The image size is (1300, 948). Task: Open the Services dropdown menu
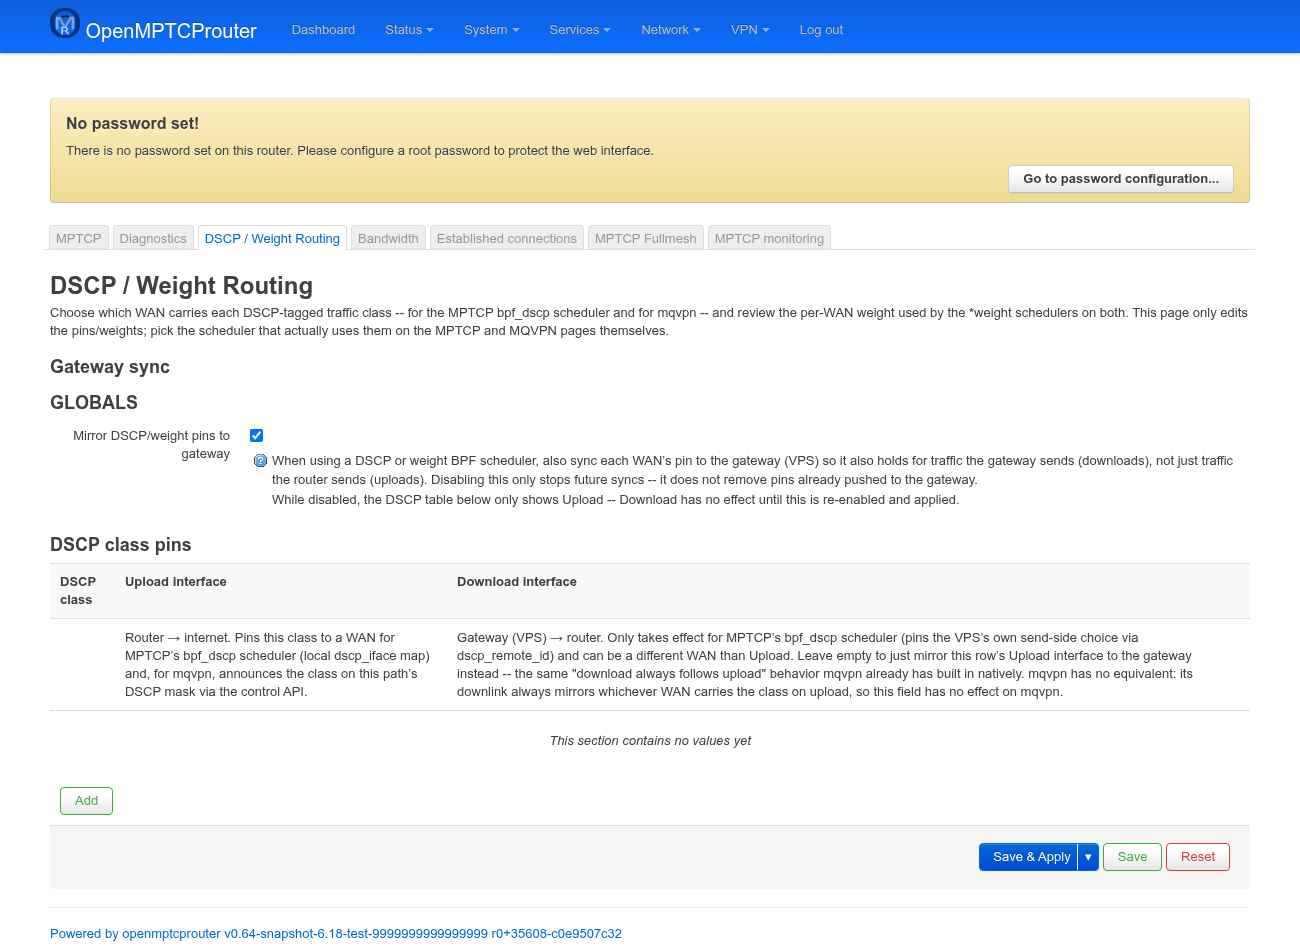[580, 30]
